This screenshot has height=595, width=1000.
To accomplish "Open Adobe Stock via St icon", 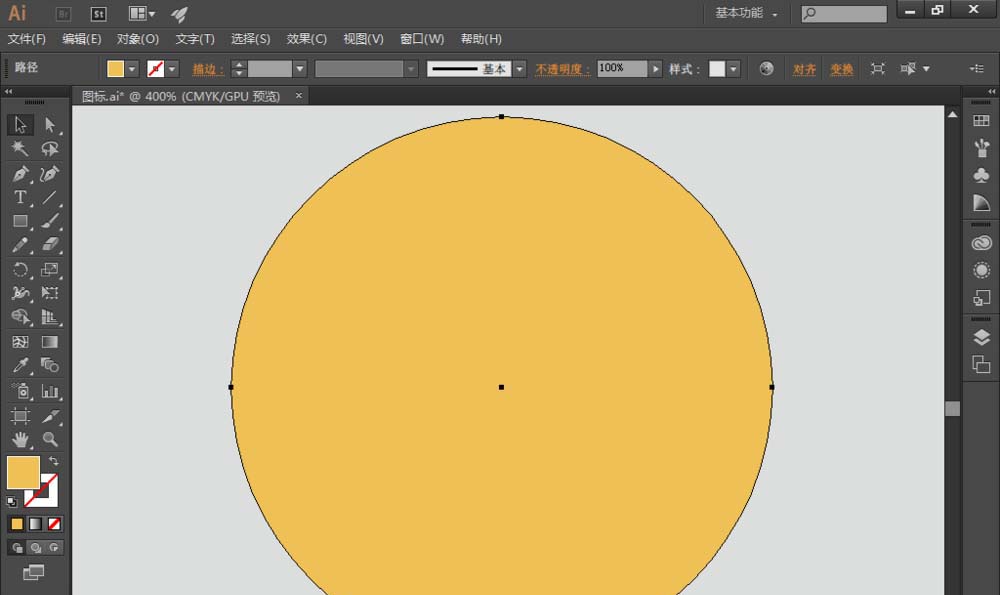I will point(98,14).
